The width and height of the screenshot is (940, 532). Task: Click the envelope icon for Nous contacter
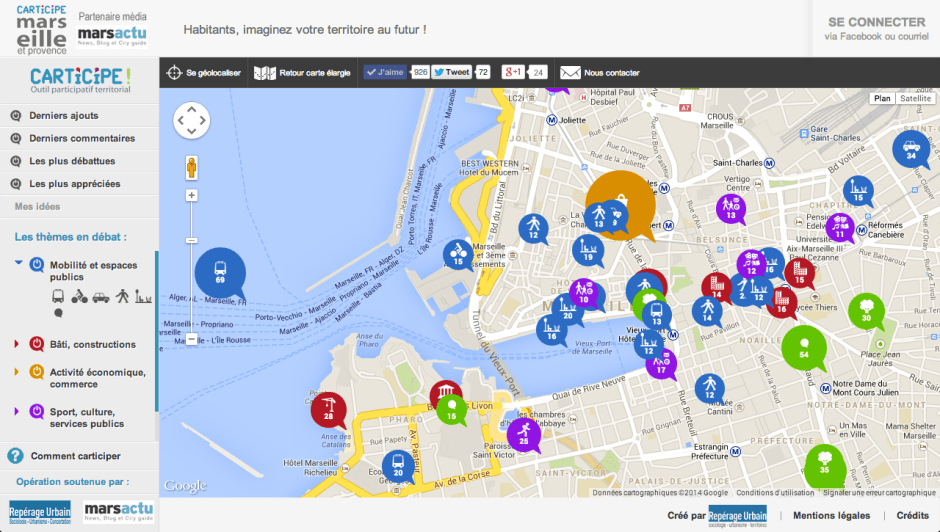point(570,72)
